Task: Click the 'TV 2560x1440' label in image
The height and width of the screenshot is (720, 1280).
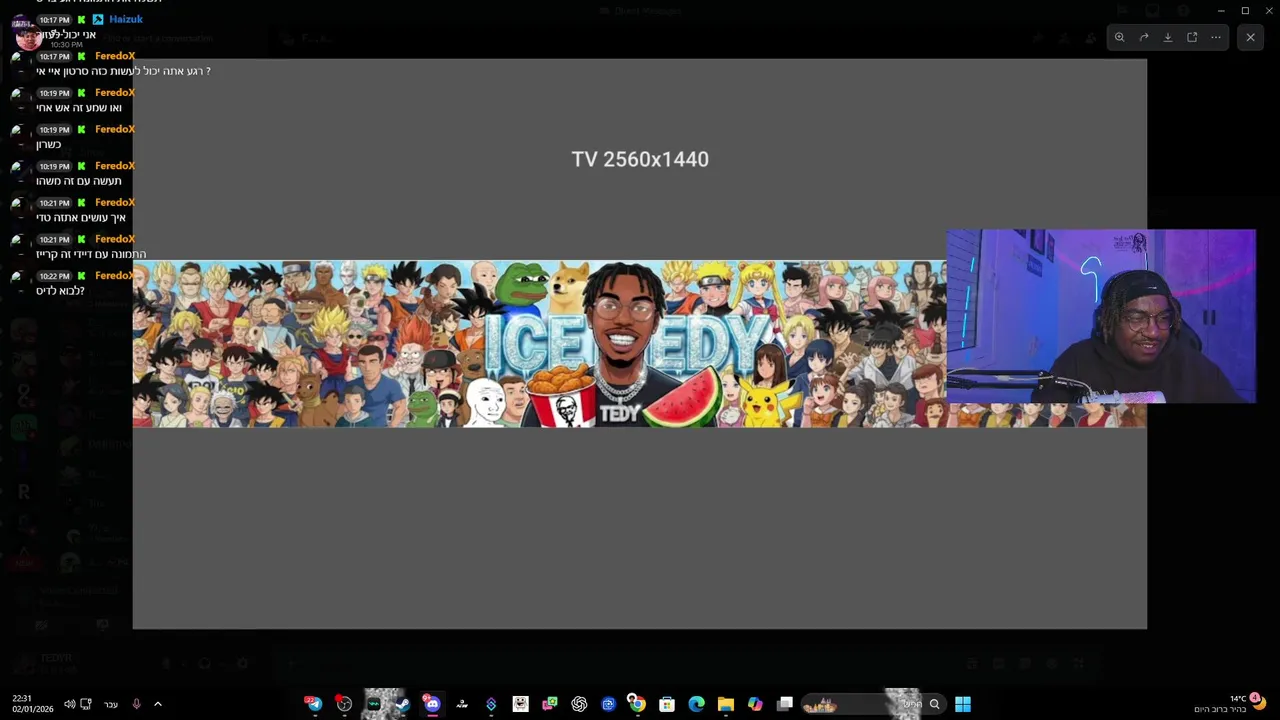Action: [640, 159]
